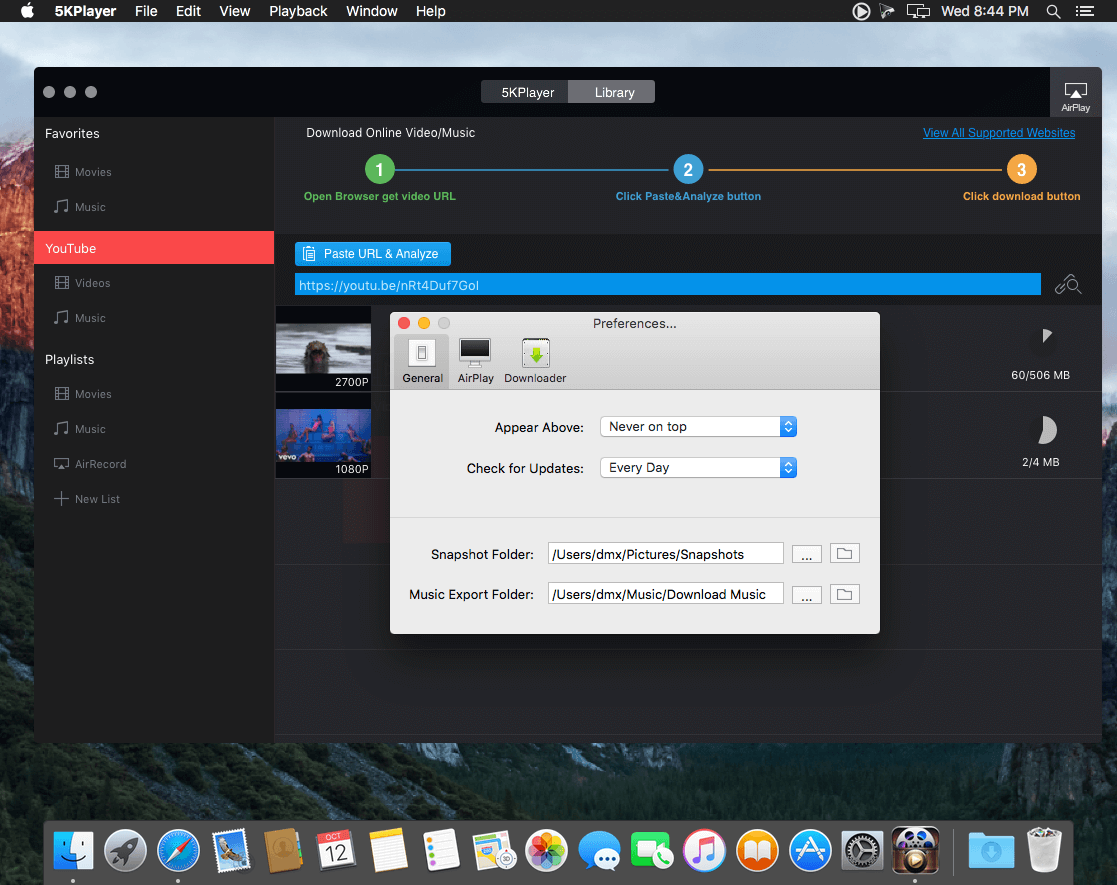The width and height of the screenshot is (1117, 885).
Task: Open the Apple menu
Action: [x=27, y=11]
